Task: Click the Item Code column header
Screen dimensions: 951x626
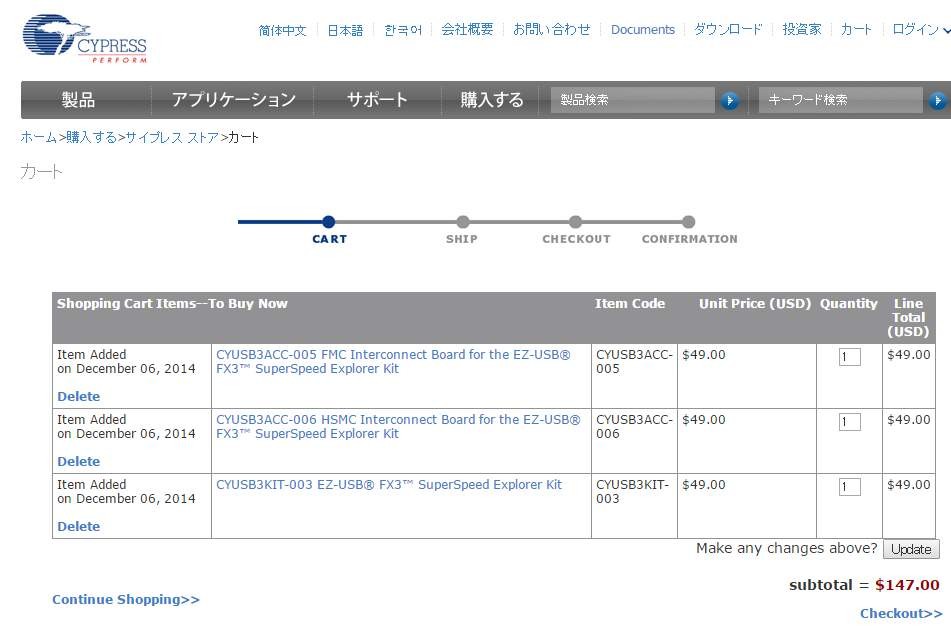Action: 630,303
